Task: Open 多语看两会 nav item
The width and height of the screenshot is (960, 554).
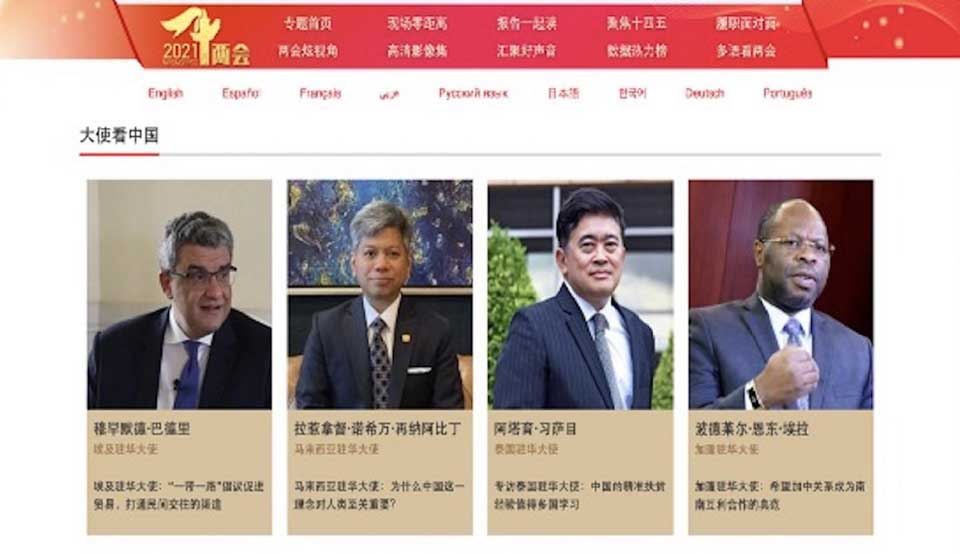Action: coord(746,51)
